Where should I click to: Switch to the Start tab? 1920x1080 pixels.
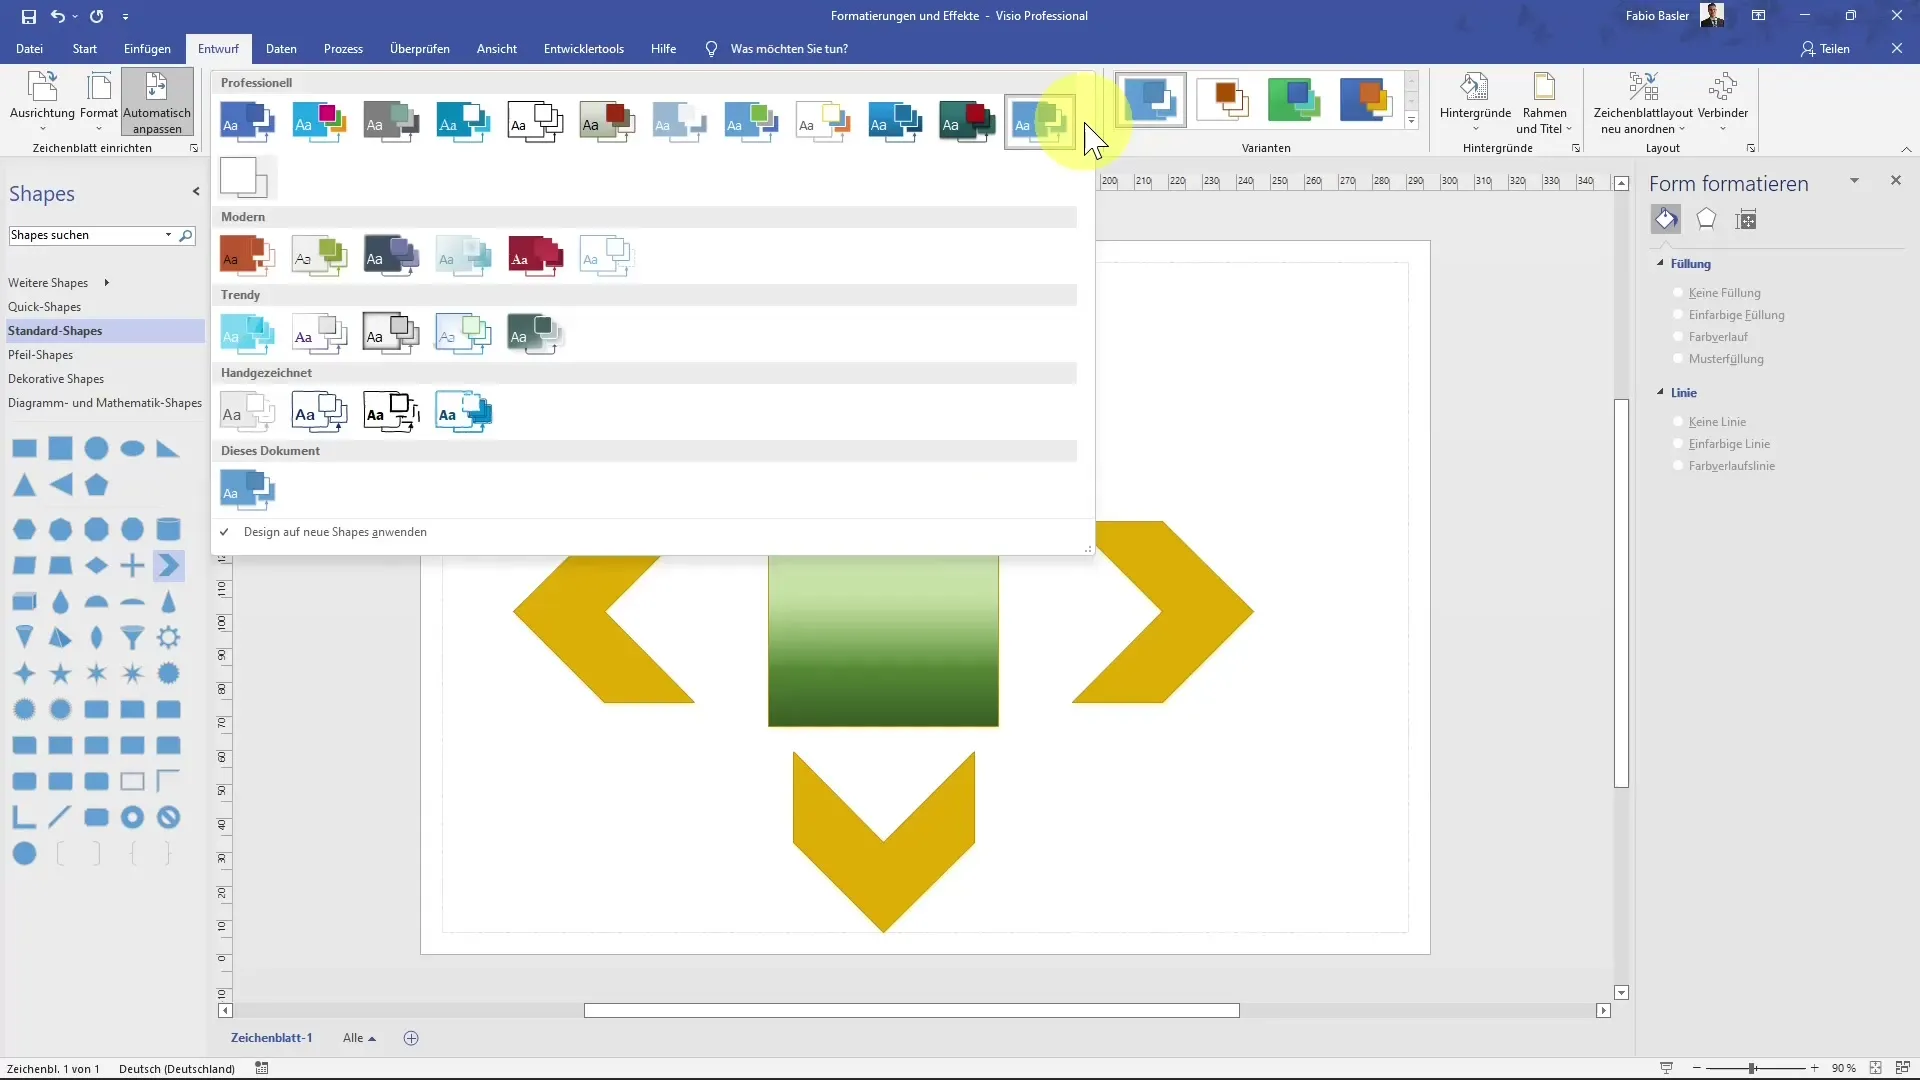tap(85, 49)
